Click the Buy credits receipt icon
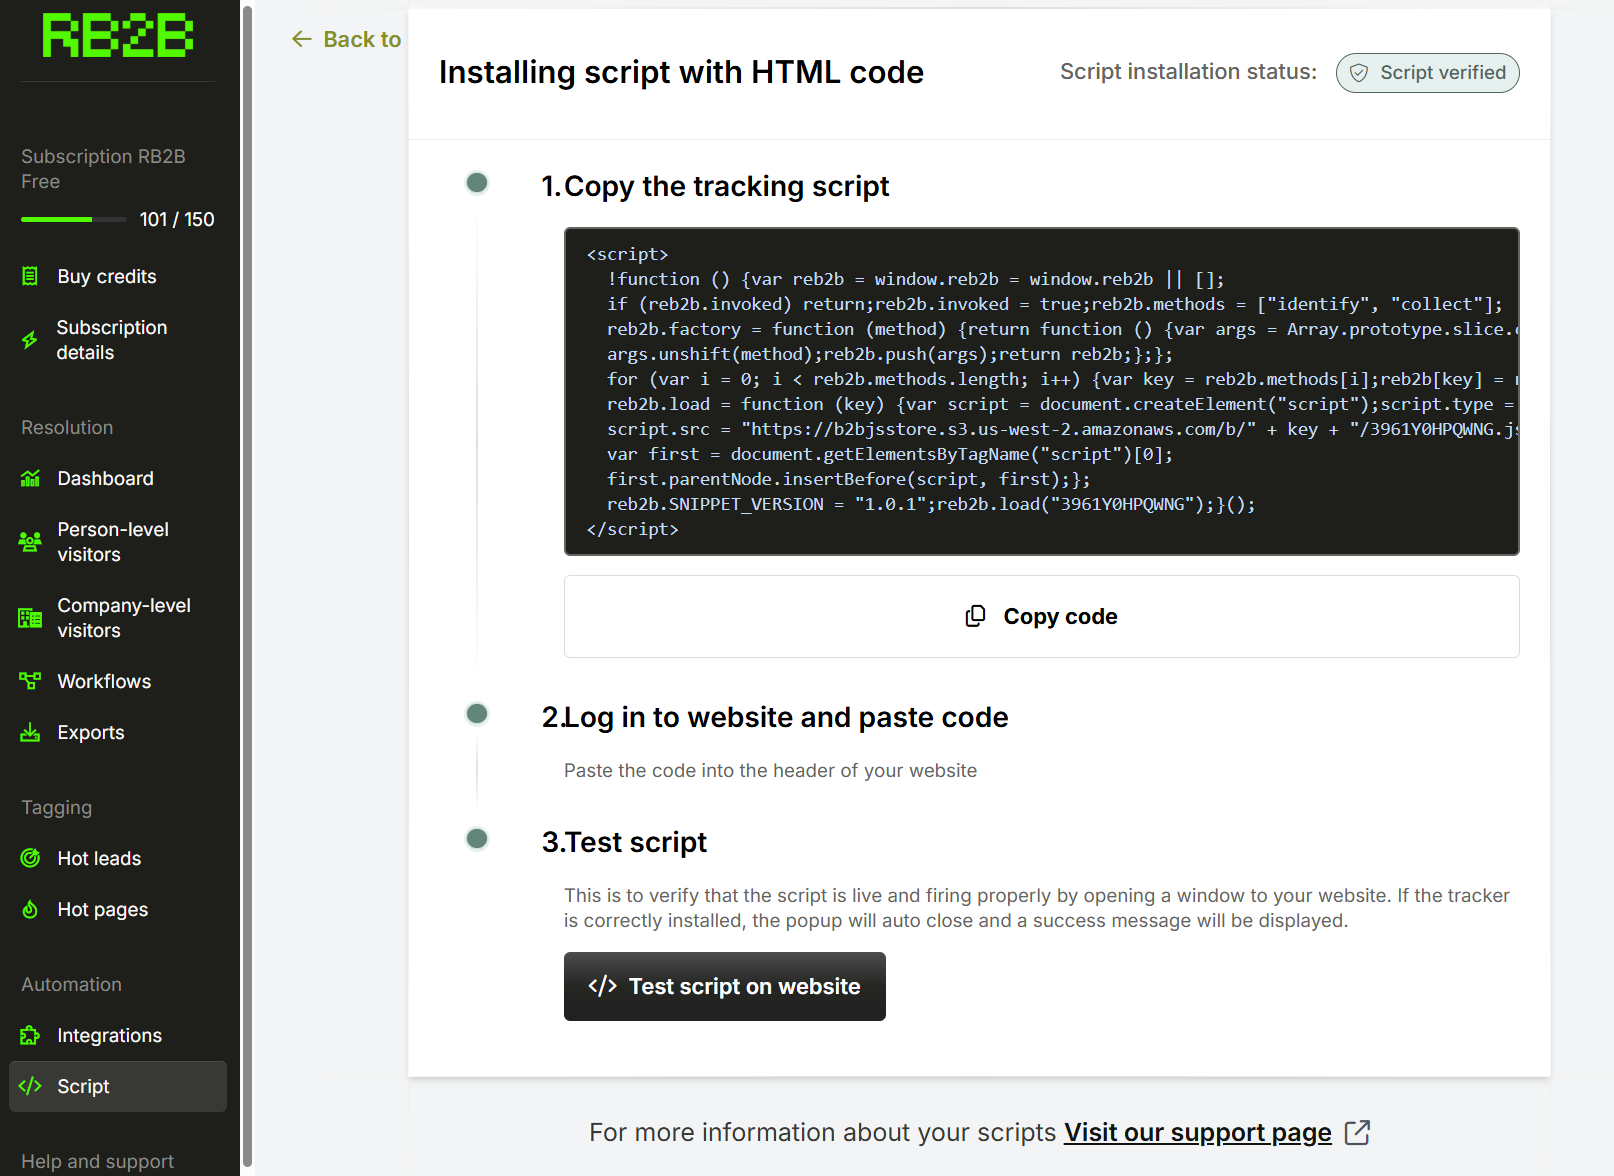 click(30, 276)
